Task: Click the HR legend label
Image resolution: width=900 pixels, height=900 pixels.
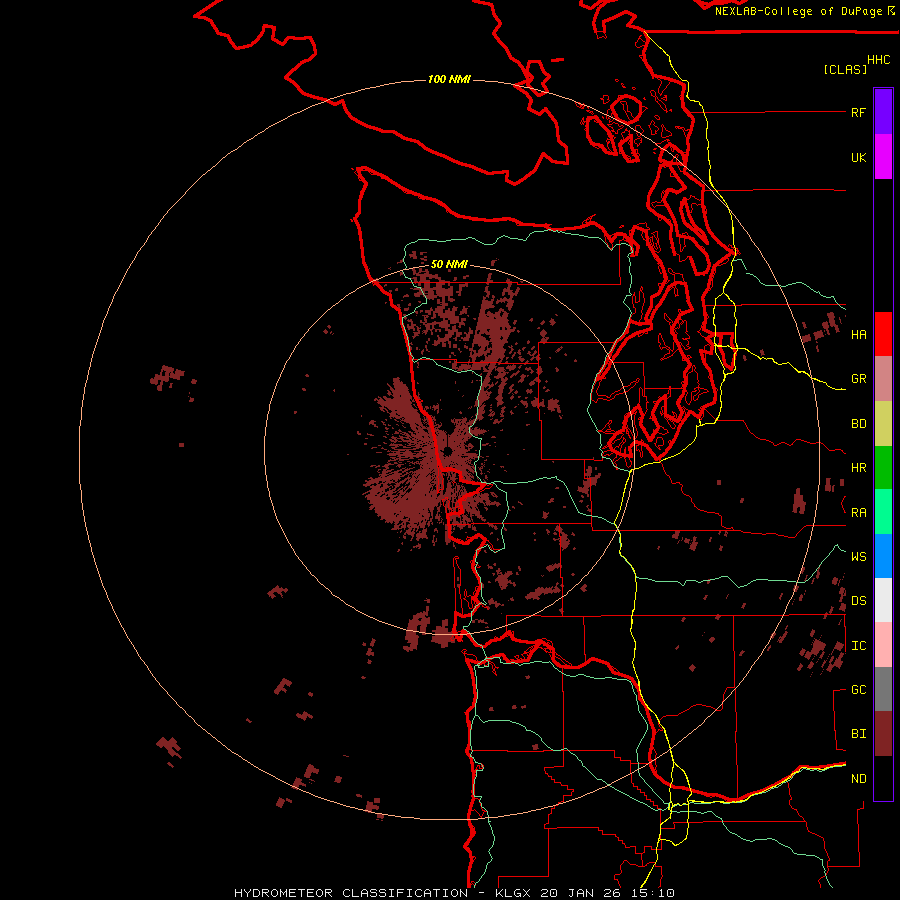Action: 858,468
